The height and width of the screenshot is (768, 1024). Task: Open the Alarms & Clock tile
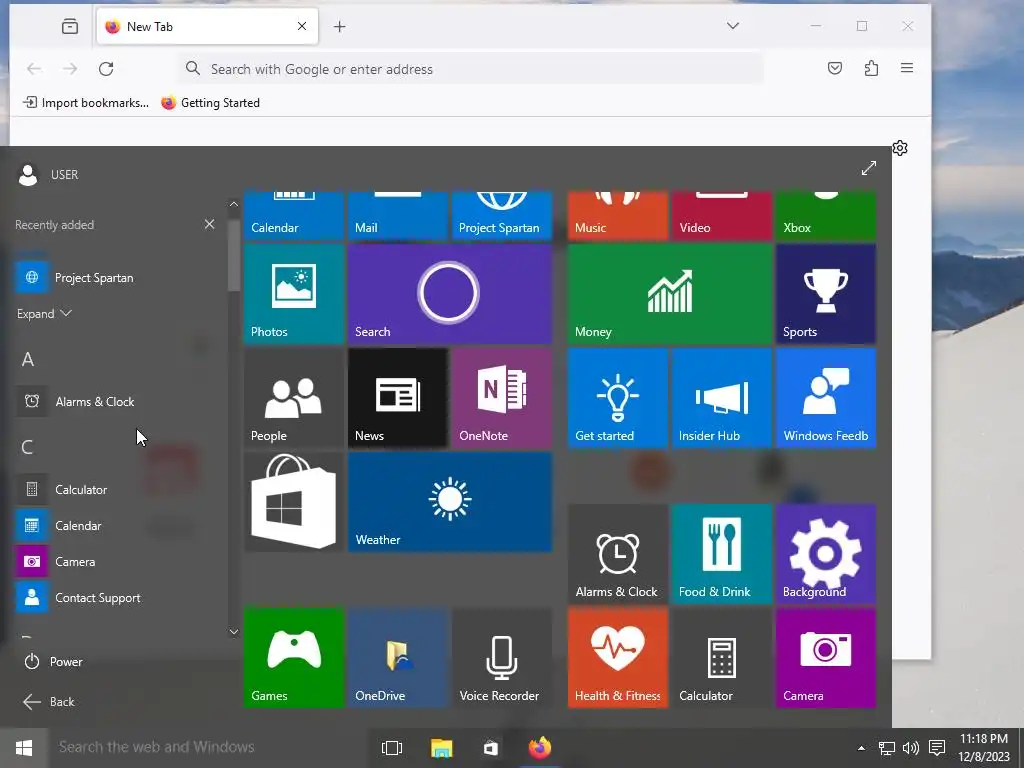tap(618, 554)
